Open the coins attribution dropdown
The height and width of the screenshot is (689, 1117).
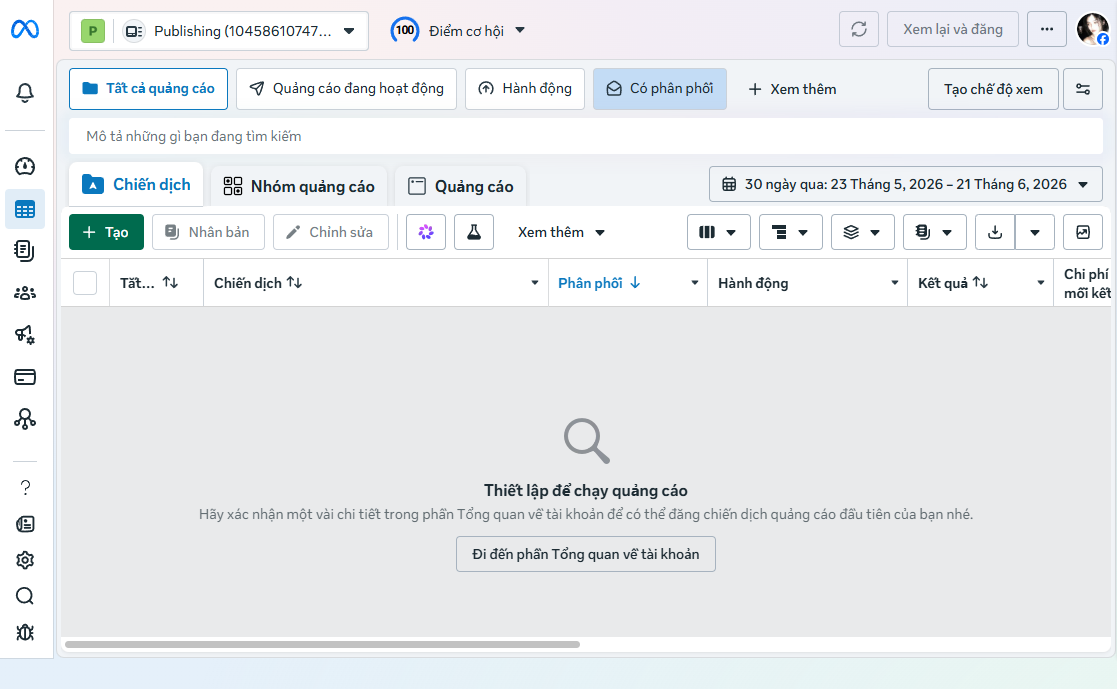pos(934,232)
